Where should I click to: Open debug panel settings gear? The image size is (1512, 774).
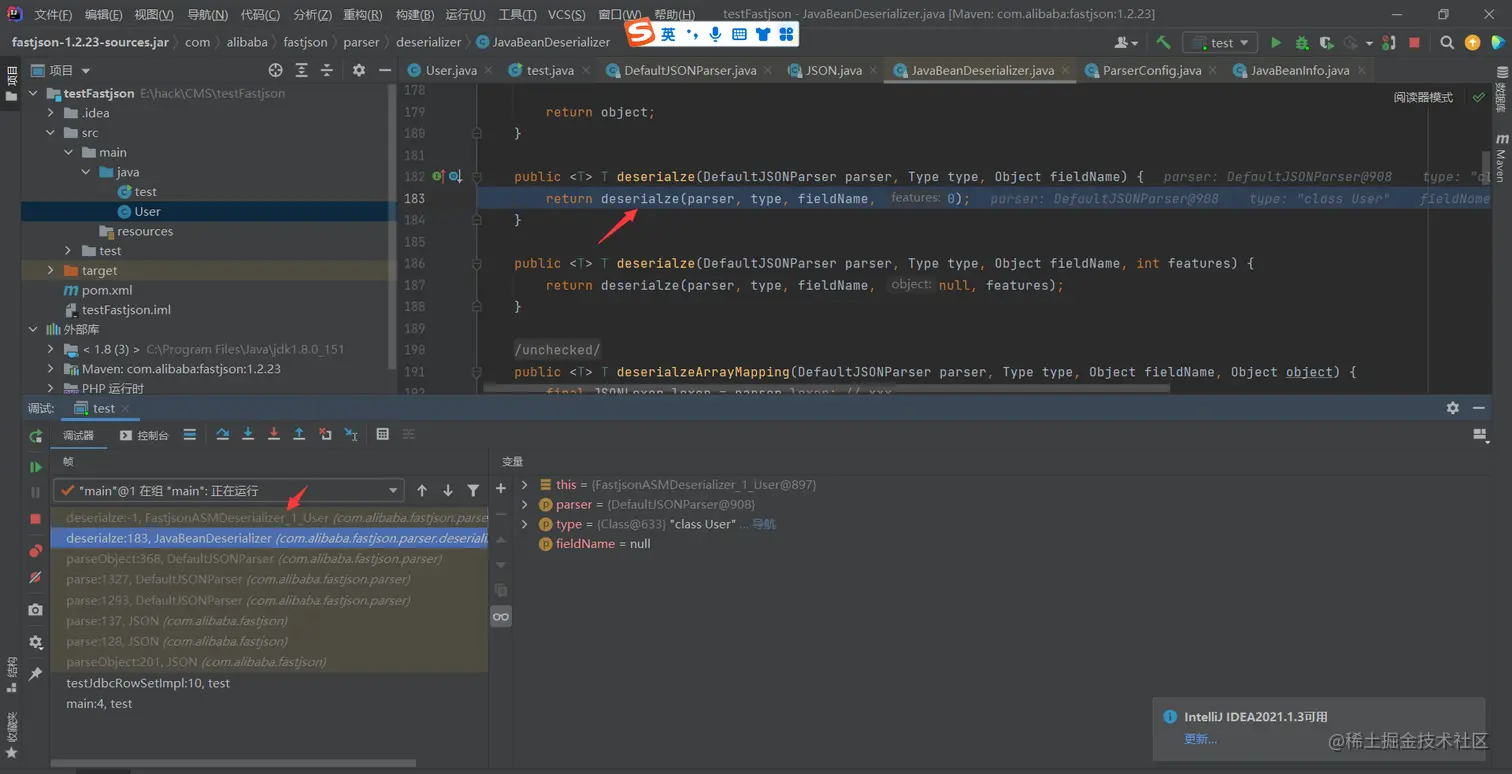click(1453, 408)
